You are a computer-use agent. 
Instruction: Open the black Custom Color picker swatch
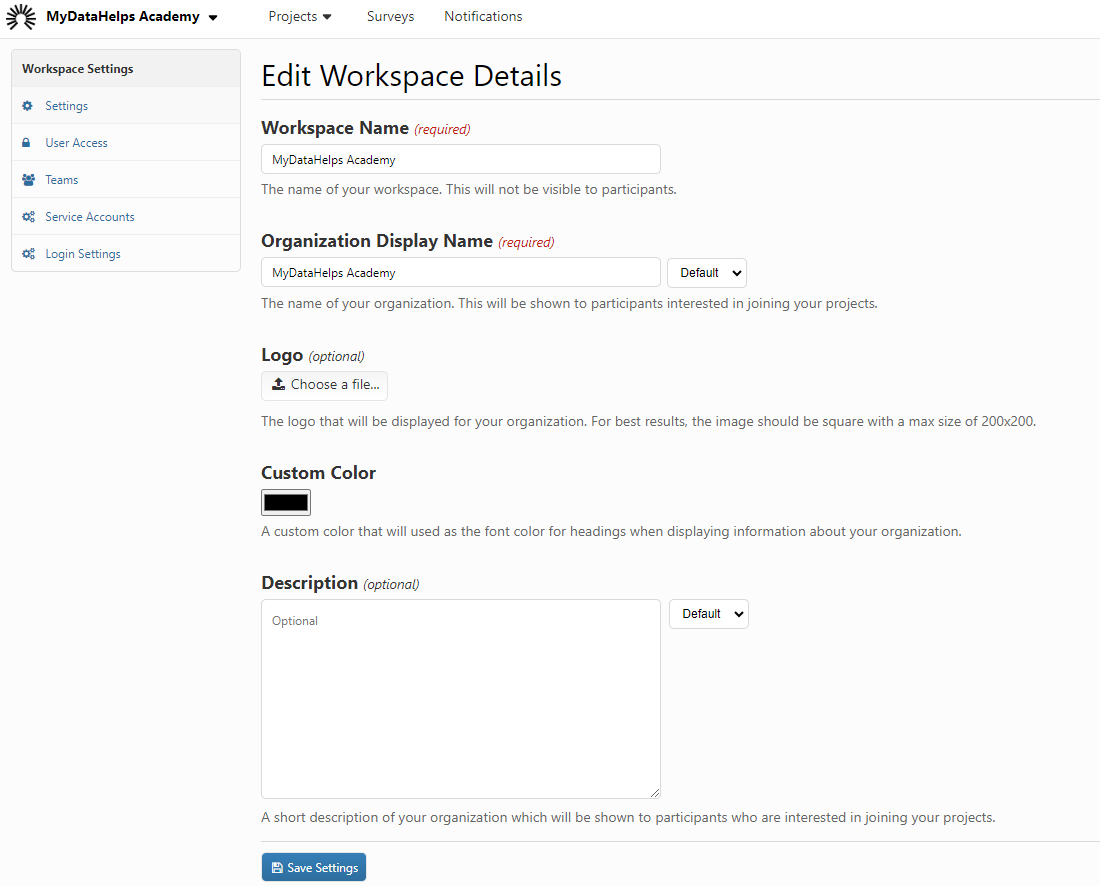point(286,503)
